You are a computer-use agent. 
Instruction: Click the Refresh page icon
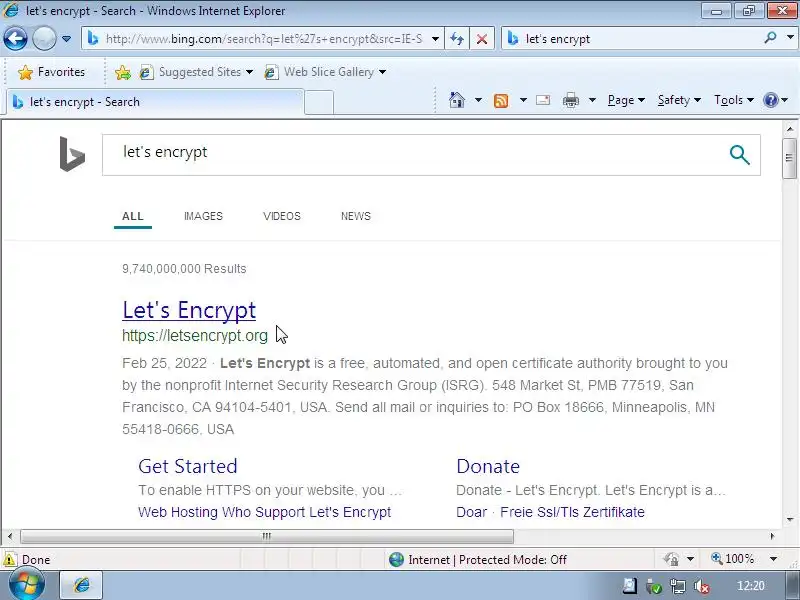(x=457, y=39)
